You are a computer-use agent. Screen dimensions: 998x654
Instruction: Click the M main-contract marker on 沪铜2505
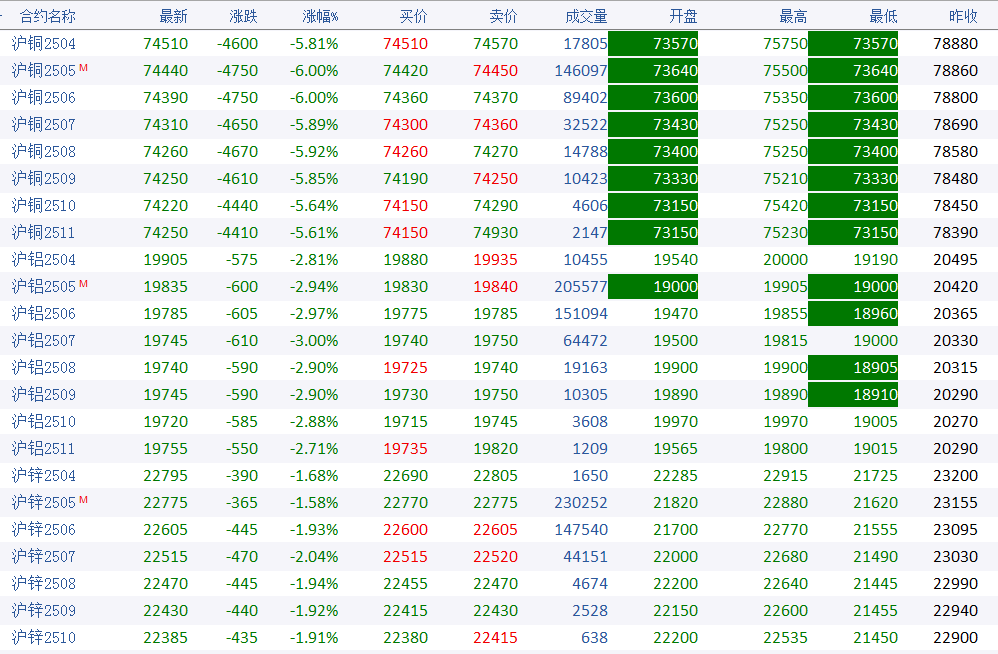[x=83, y=67]
